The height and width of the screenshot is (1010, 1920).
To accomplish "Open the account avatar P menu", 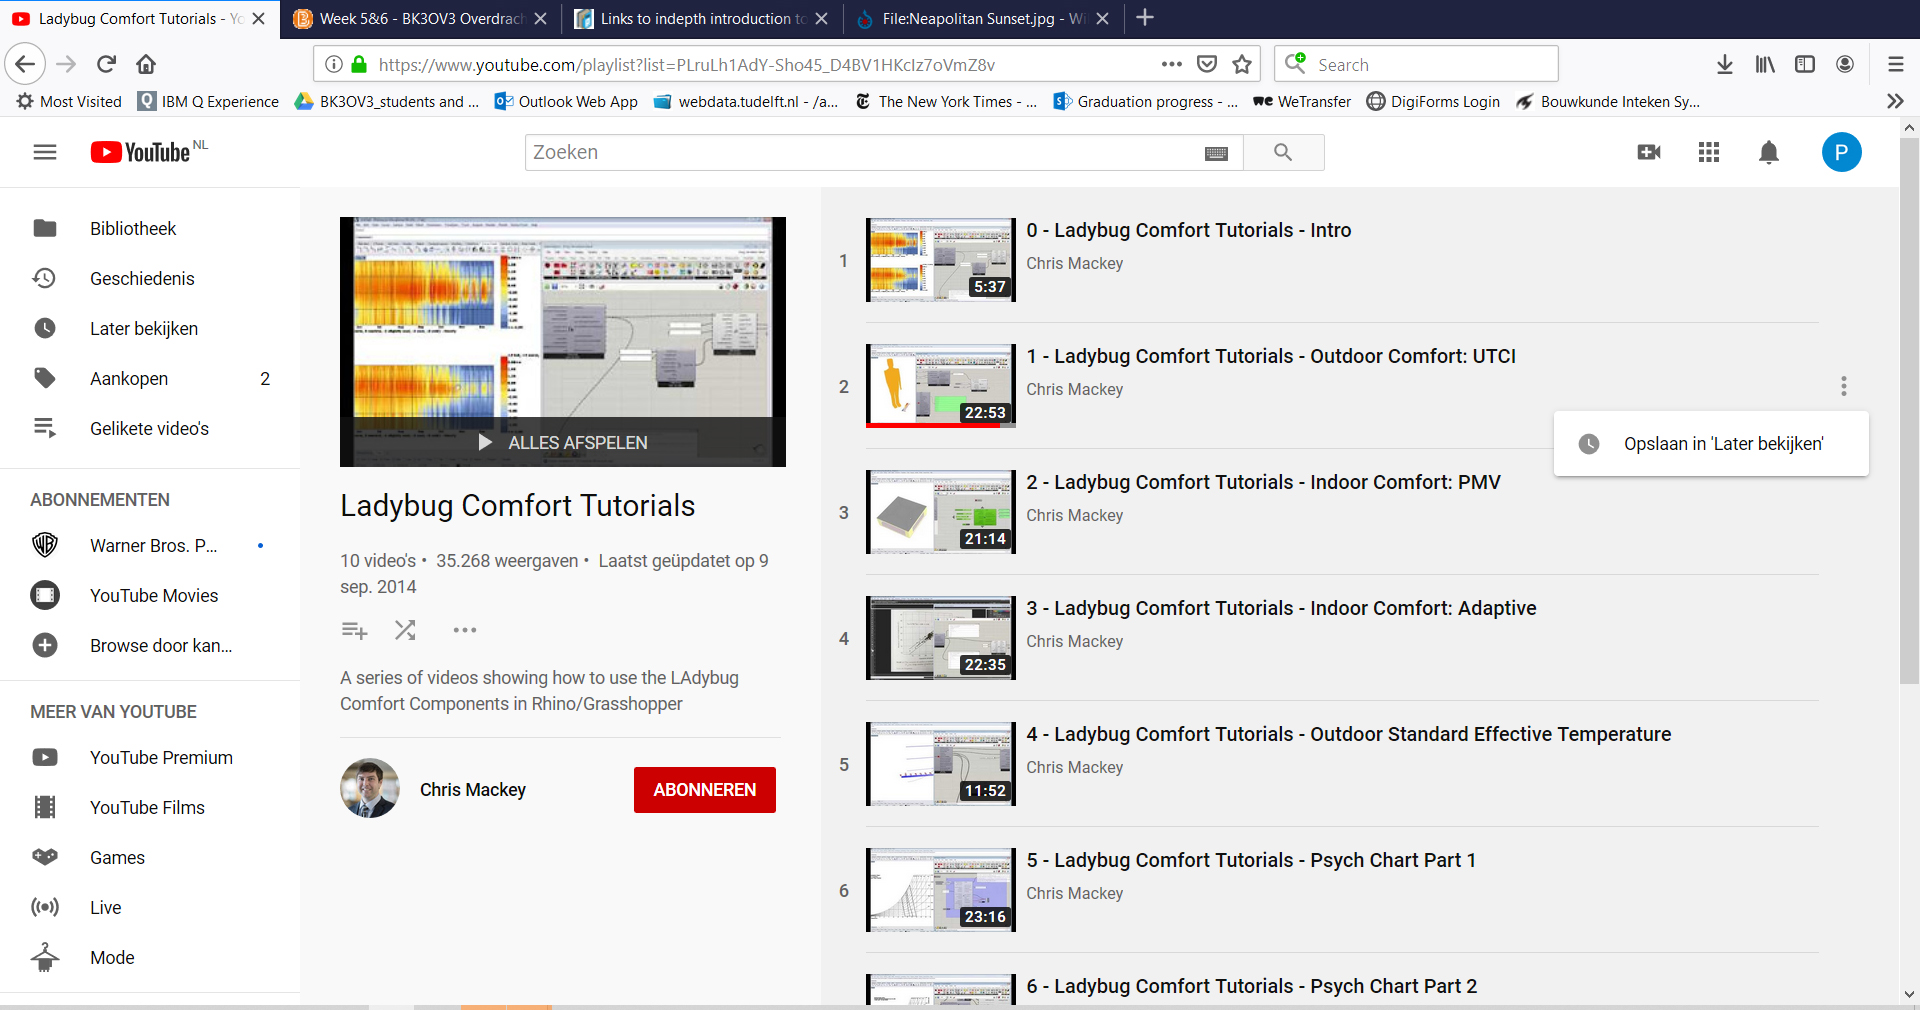I will coord(1841,152).
